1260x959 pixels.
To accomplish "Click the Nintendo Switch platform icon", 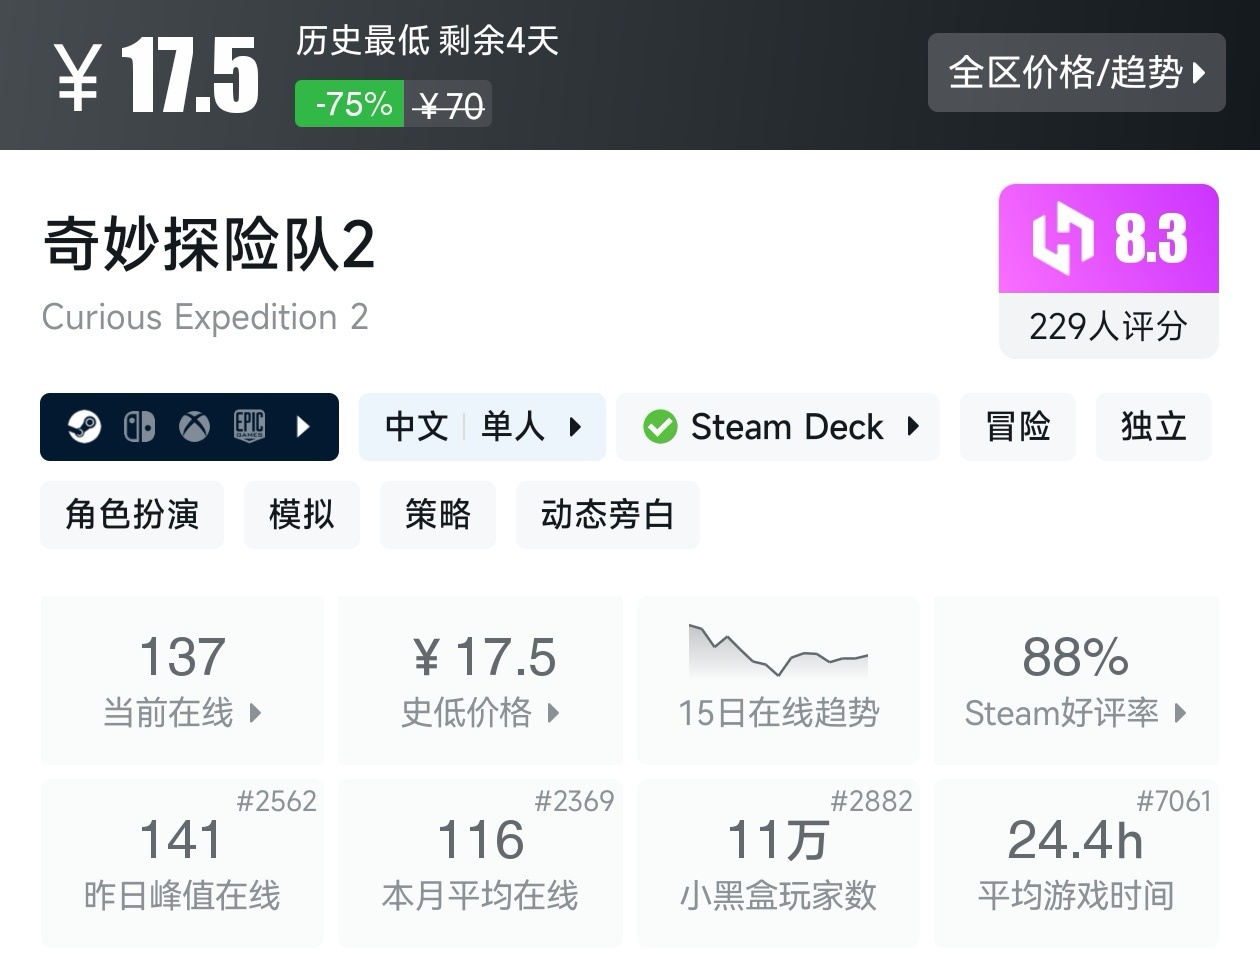I will pyautogui.click(x=139, y=427).
